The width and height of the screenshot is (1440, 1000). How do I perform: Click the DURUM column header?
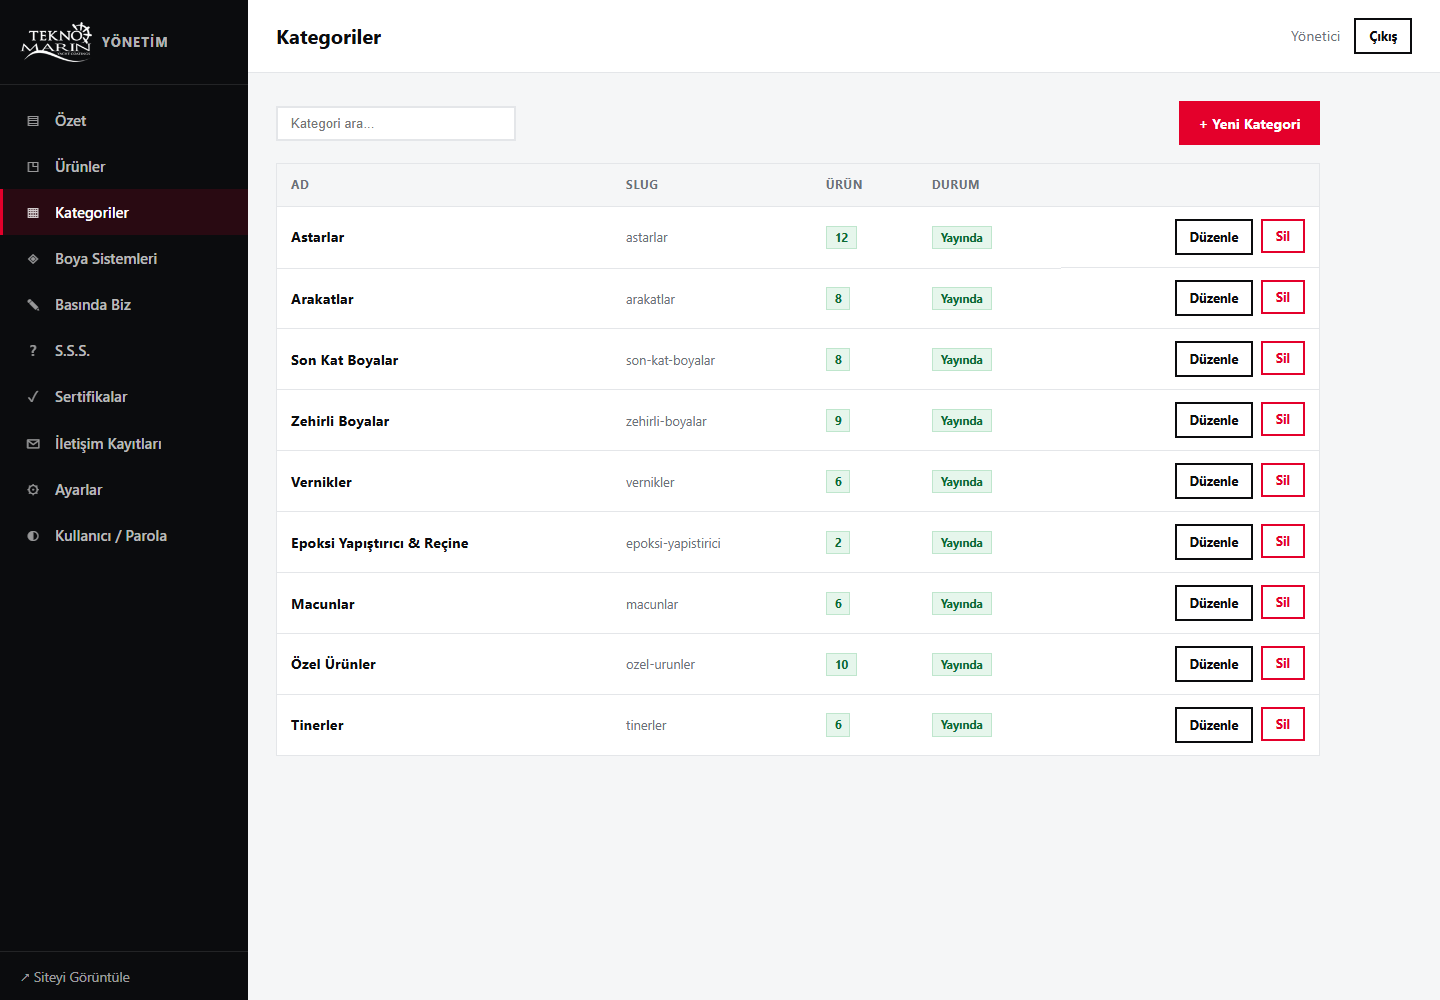(x=956, y=185)
